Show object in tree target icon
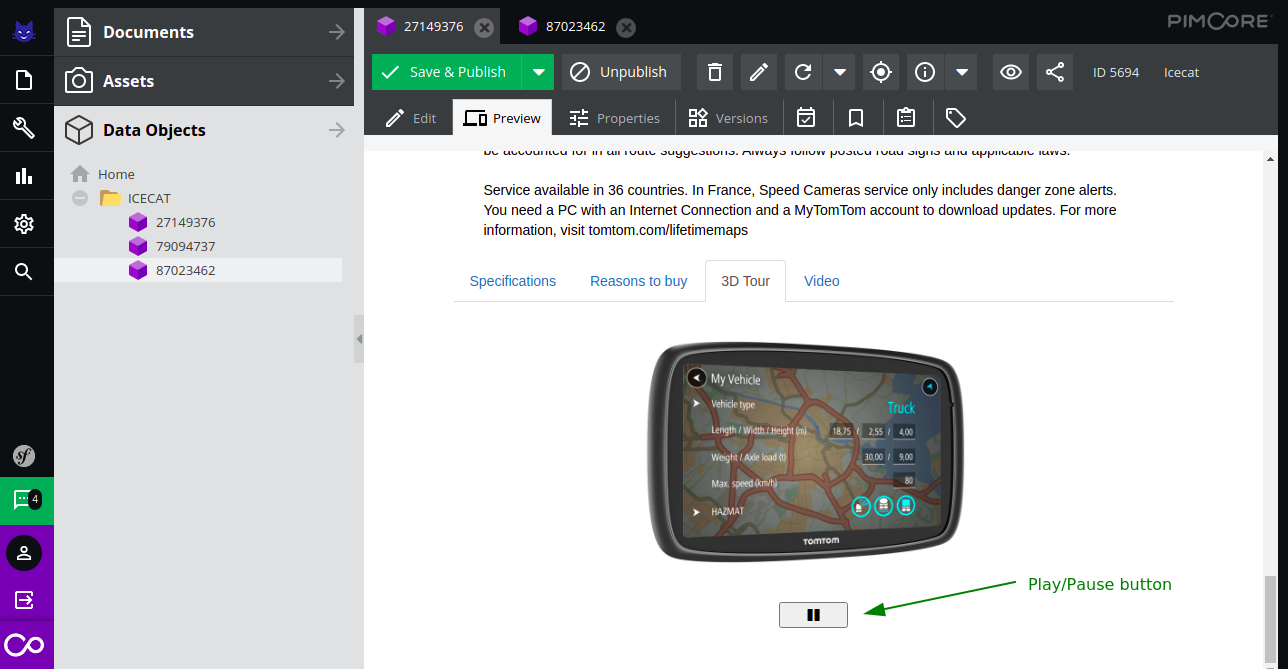This screenshot has width=1288, height=669. tap(880, 72)
